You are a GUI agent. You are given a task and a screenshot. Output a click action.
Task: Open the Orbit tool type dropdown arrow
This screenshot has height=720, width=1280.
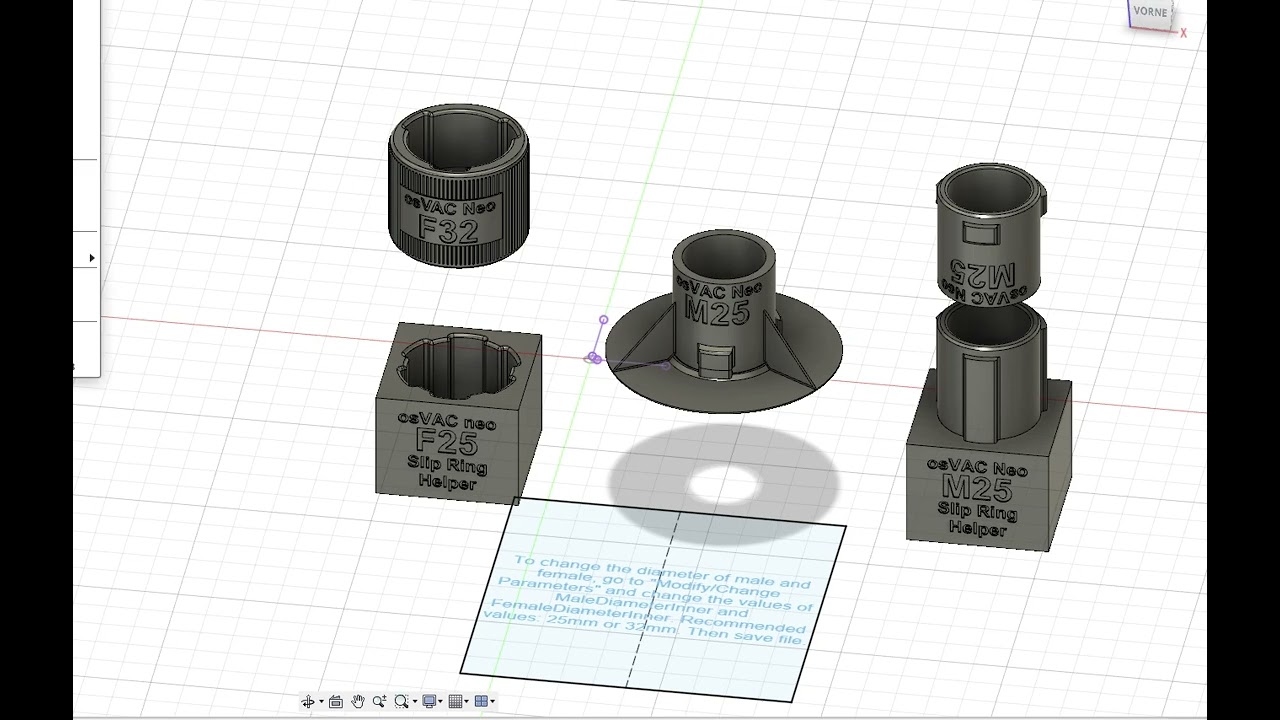point(321,702)
